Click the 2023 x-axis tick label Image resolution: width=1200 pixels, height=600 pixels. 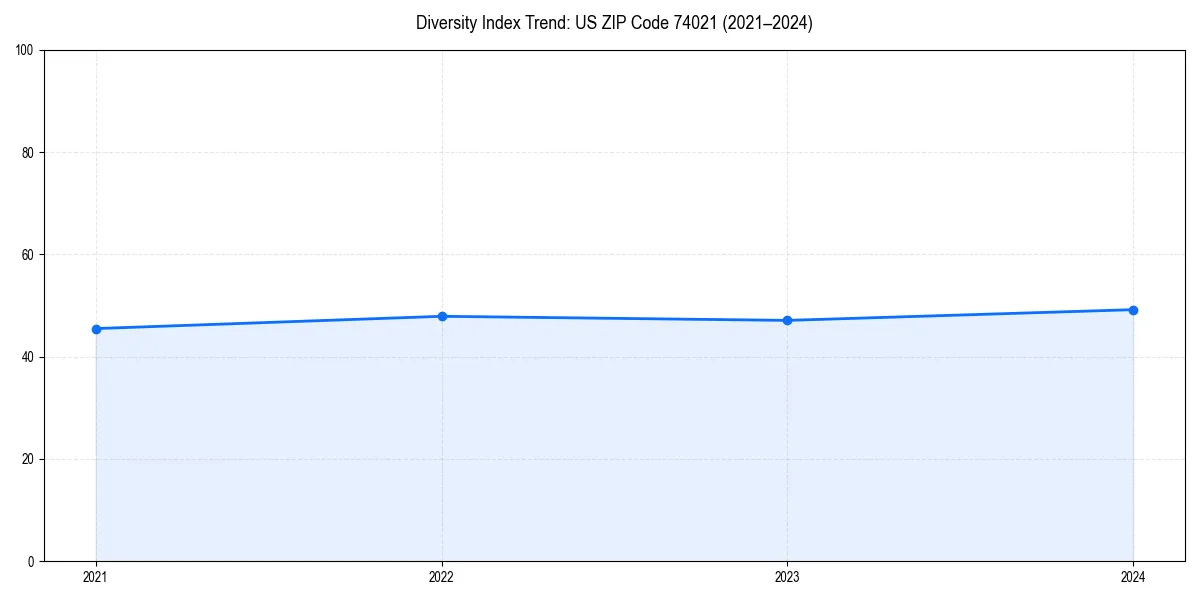tap(787, 577)
